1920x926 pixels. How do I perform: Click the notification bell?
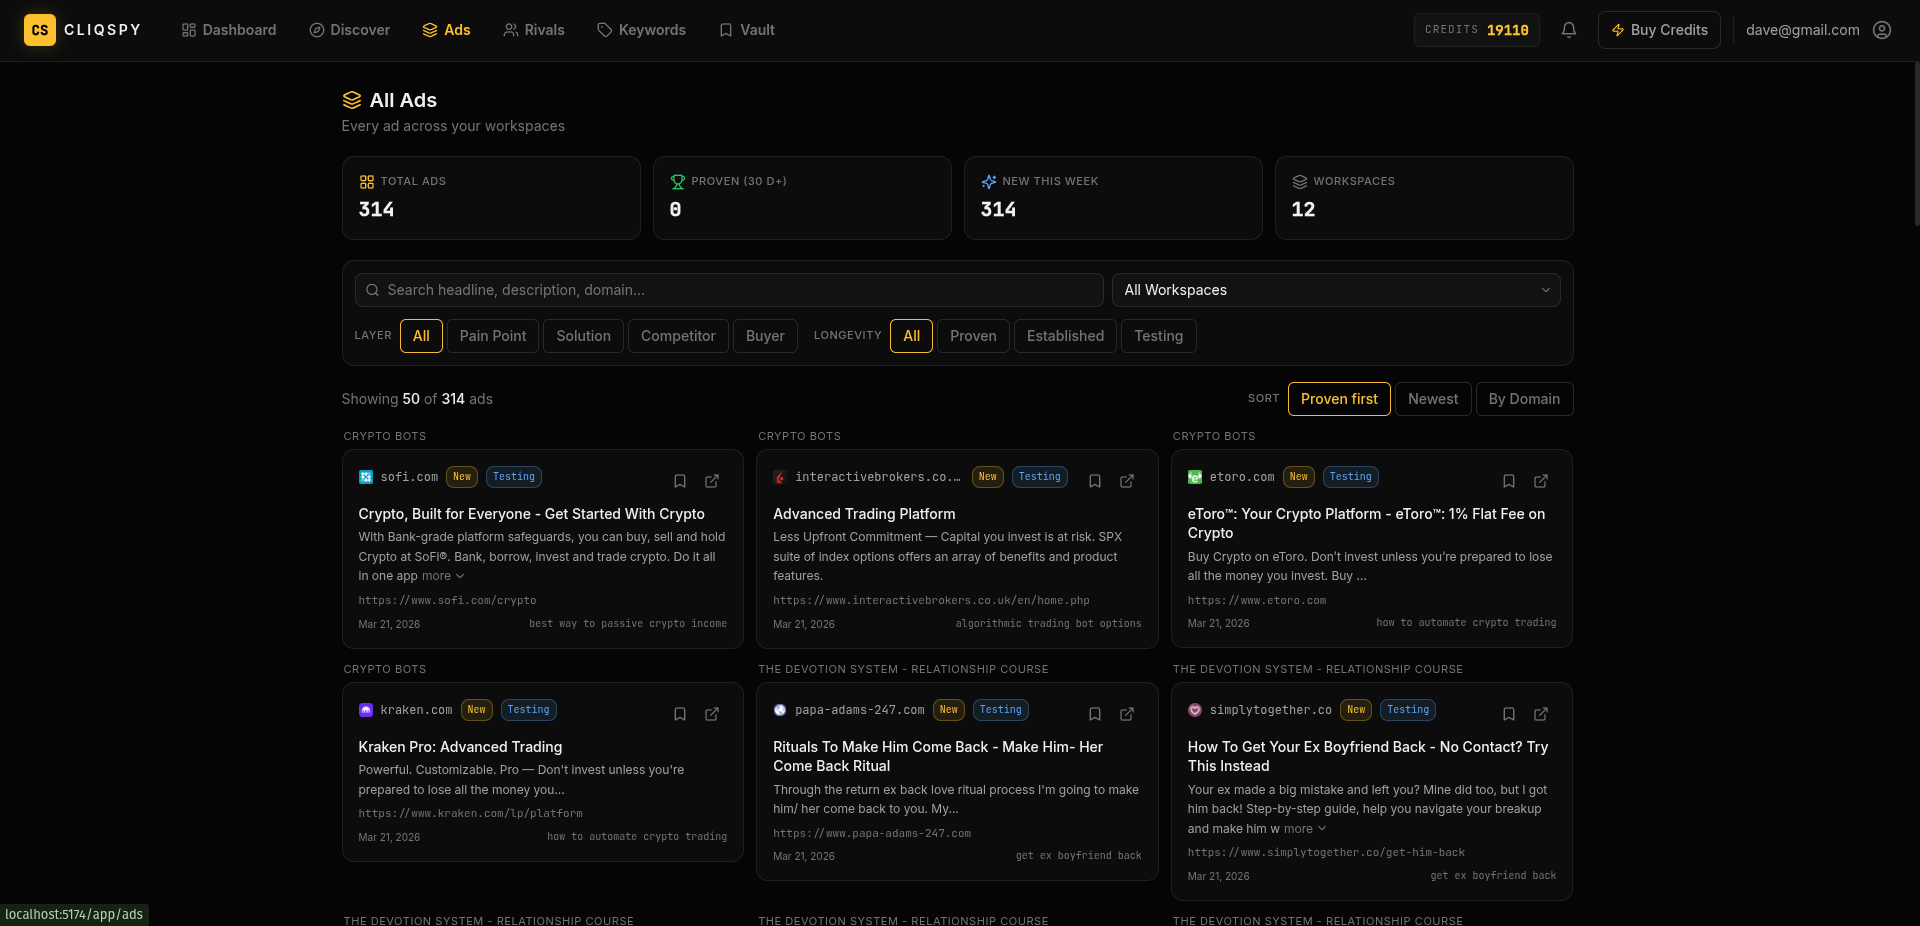(x=1567, y=30)
